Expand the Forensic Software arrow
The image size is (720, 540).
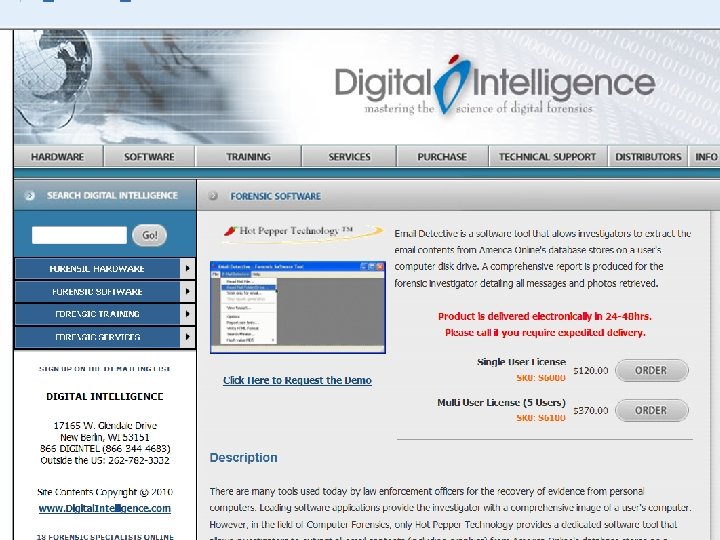click(x=187, y=292)
